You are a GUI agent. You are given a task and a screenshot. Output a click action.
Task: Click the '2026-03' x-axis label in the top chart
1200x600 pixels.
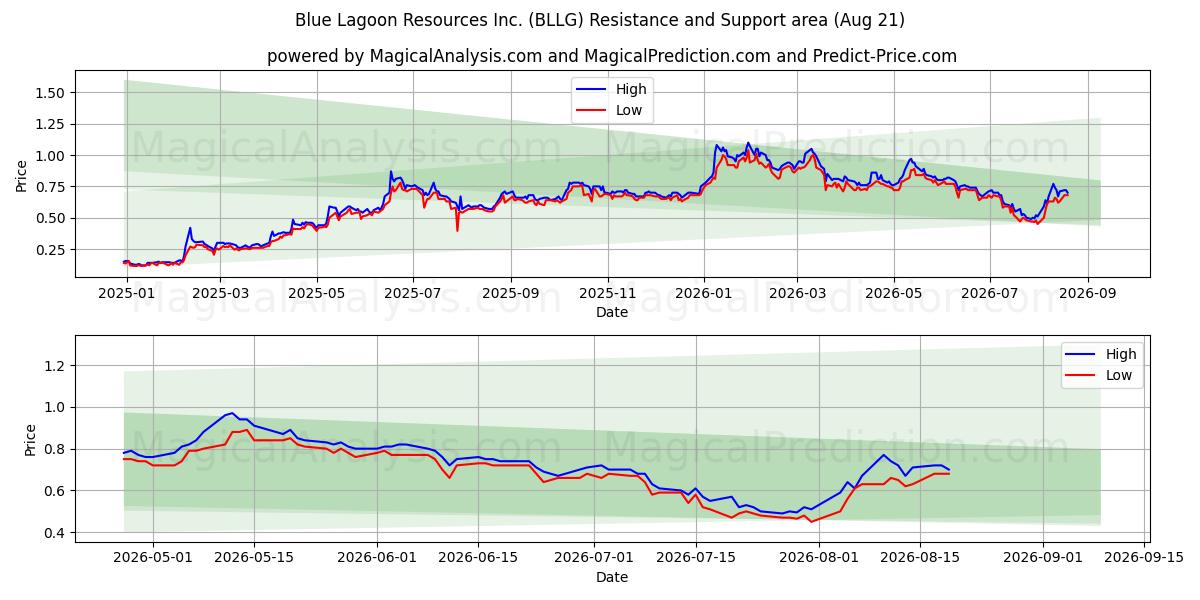click(797, 294)
